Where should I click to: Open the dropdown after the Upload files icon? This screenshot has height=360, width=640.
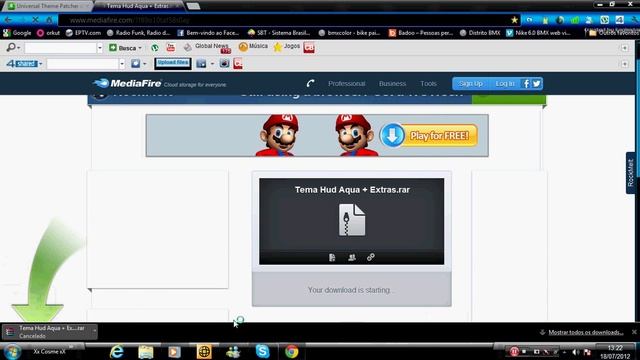coord(212,64)
